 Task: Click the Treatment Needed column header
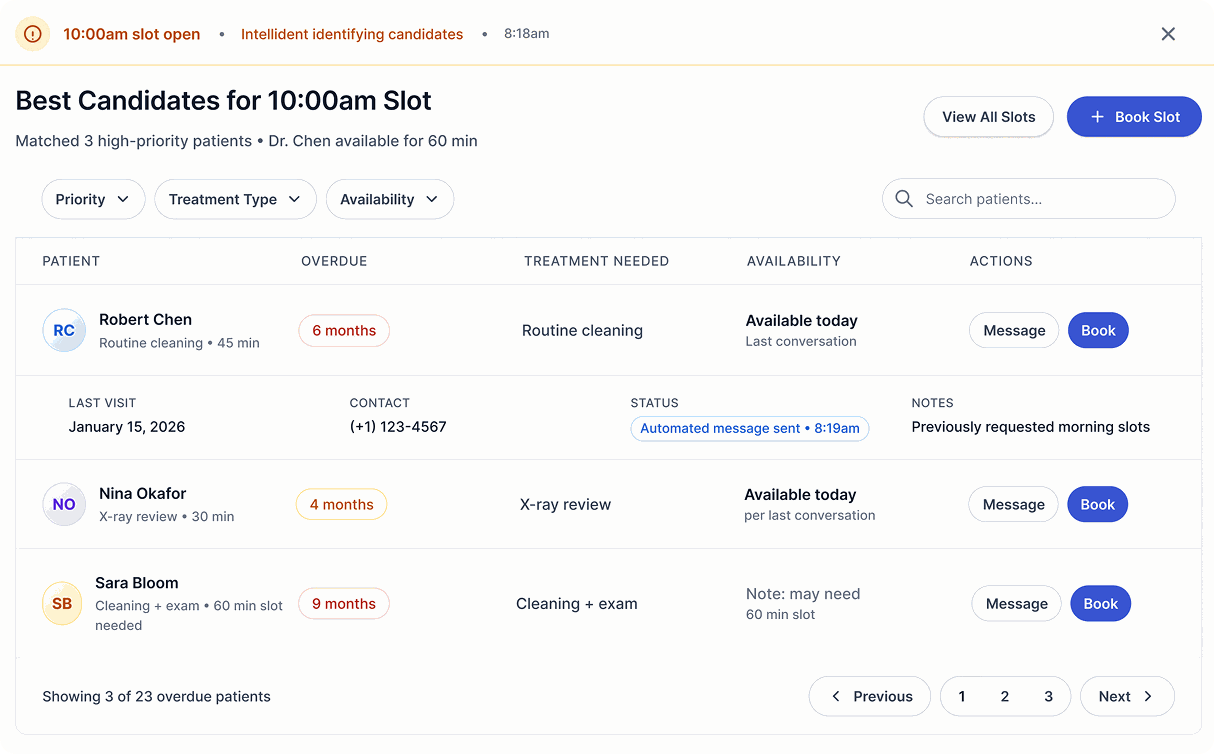(596, 261)
